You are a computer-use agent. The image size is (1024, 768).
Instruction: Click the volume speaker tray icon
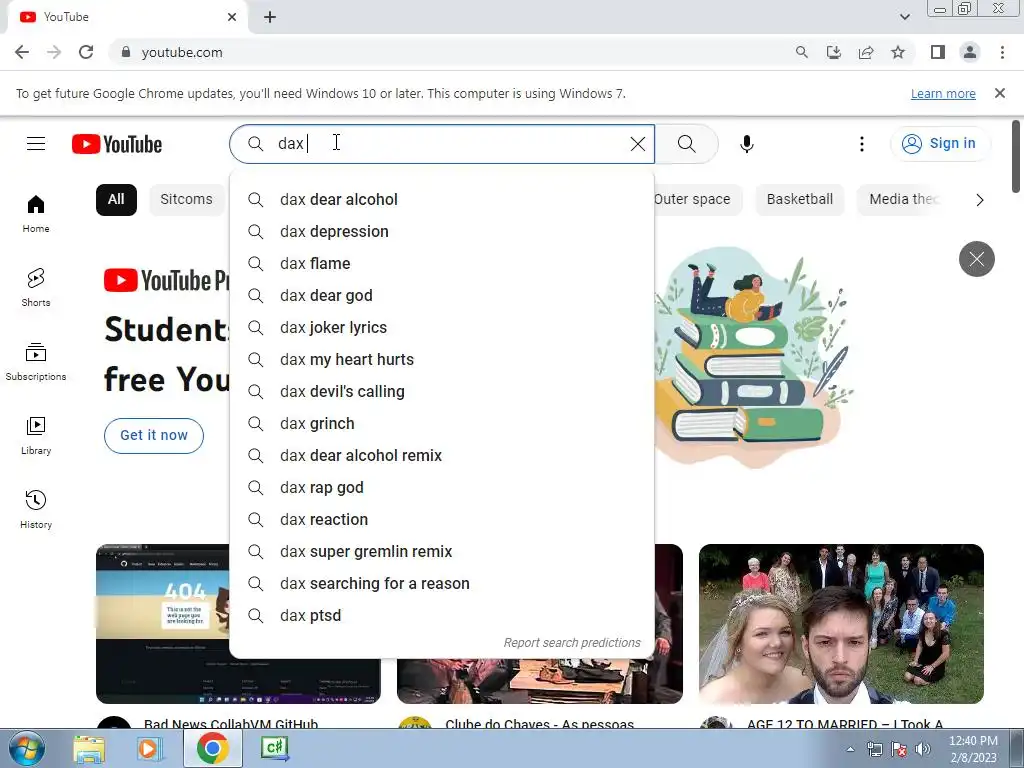coord(923,749)
